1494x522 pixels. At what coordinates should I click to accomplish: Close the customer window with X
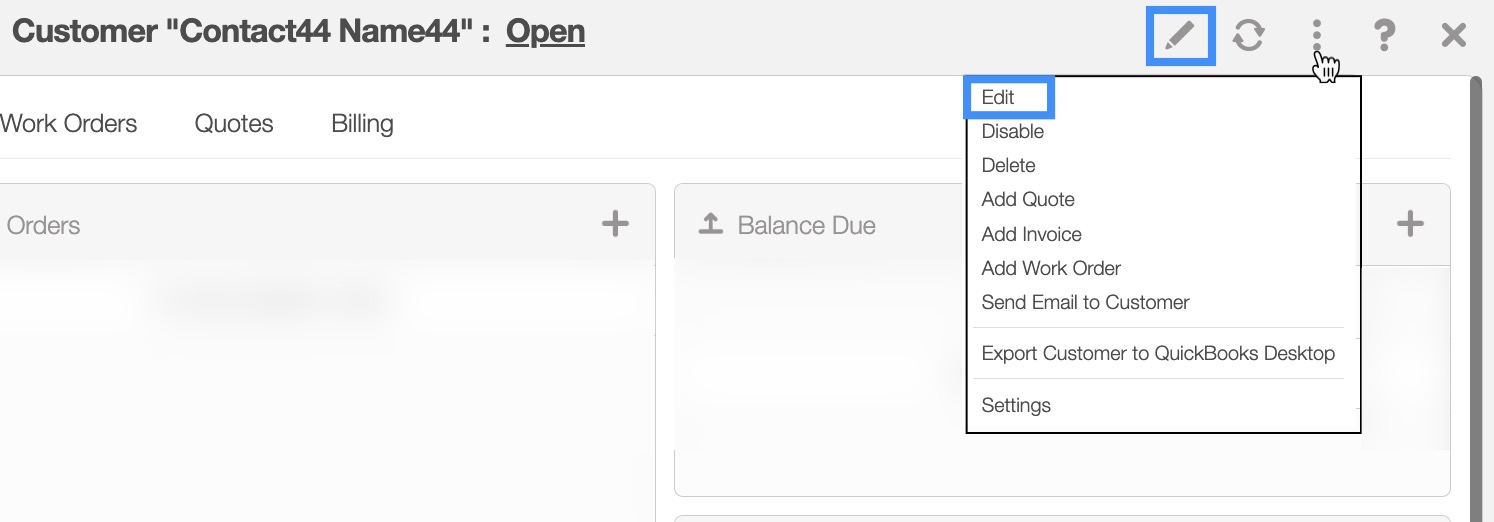pos(1453,36)
